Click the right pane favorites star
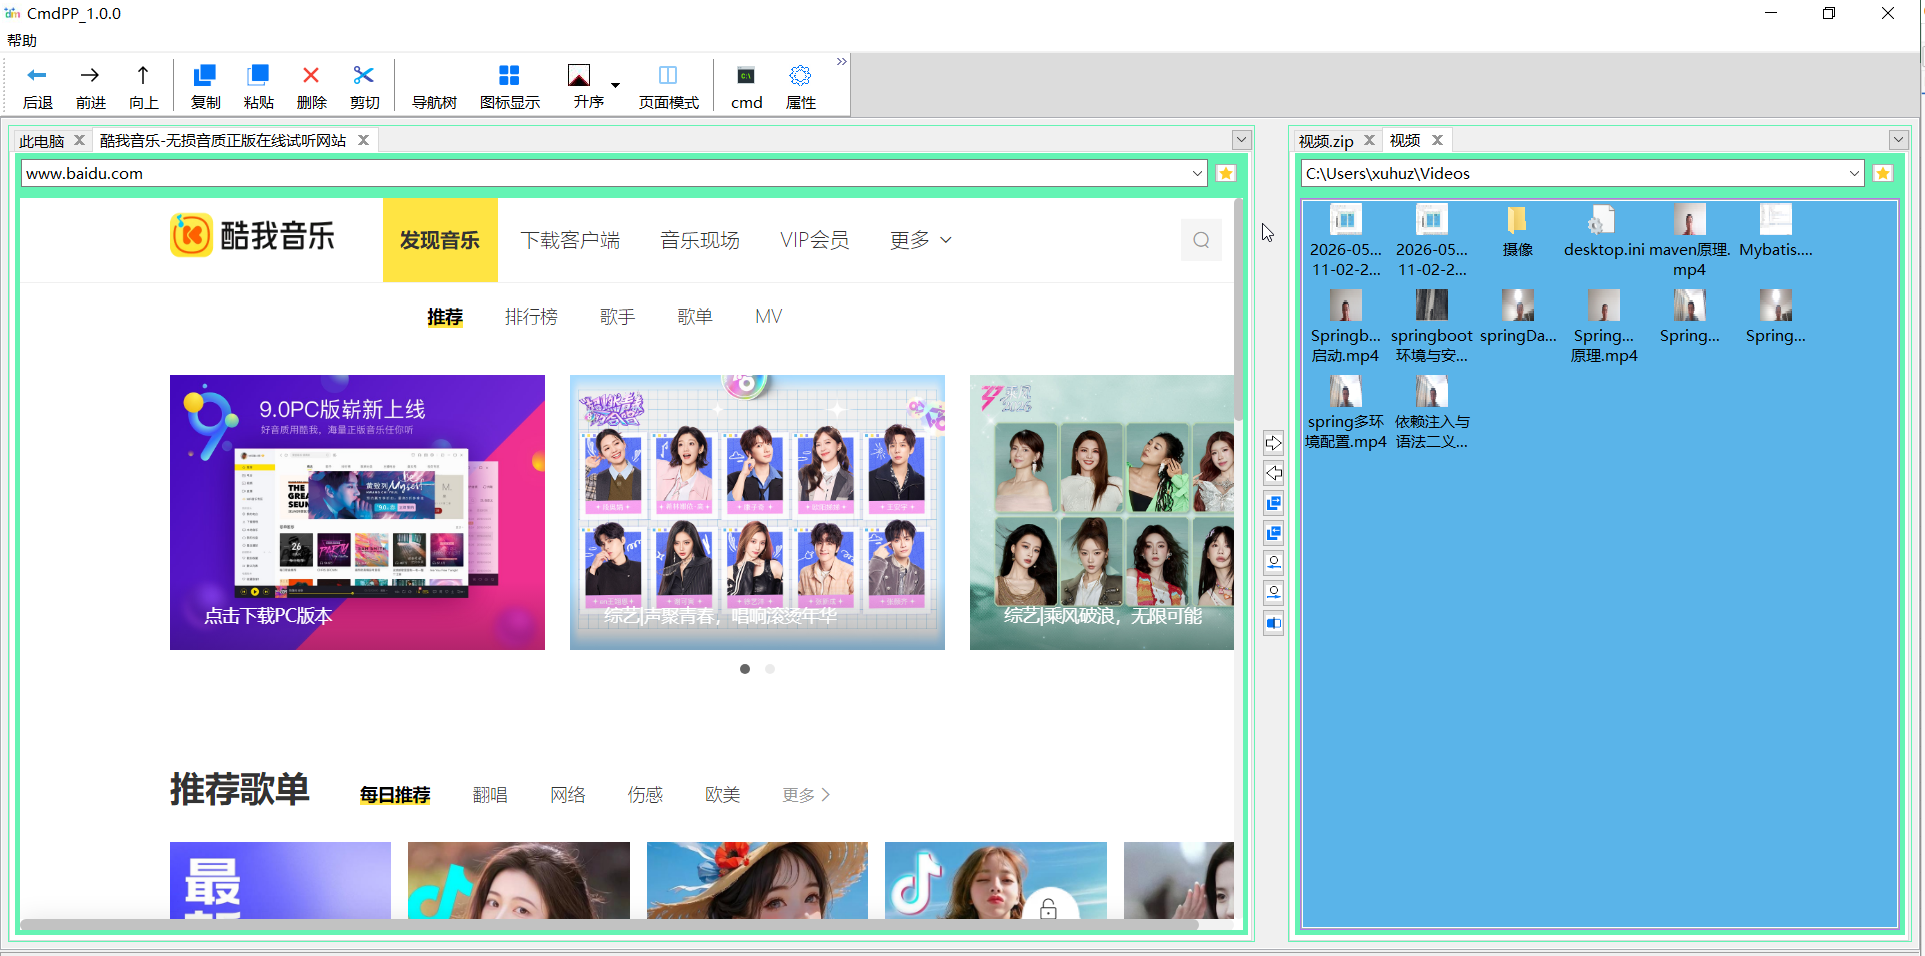Screen dimensions: 1925x956 (x=1883, y=173)
